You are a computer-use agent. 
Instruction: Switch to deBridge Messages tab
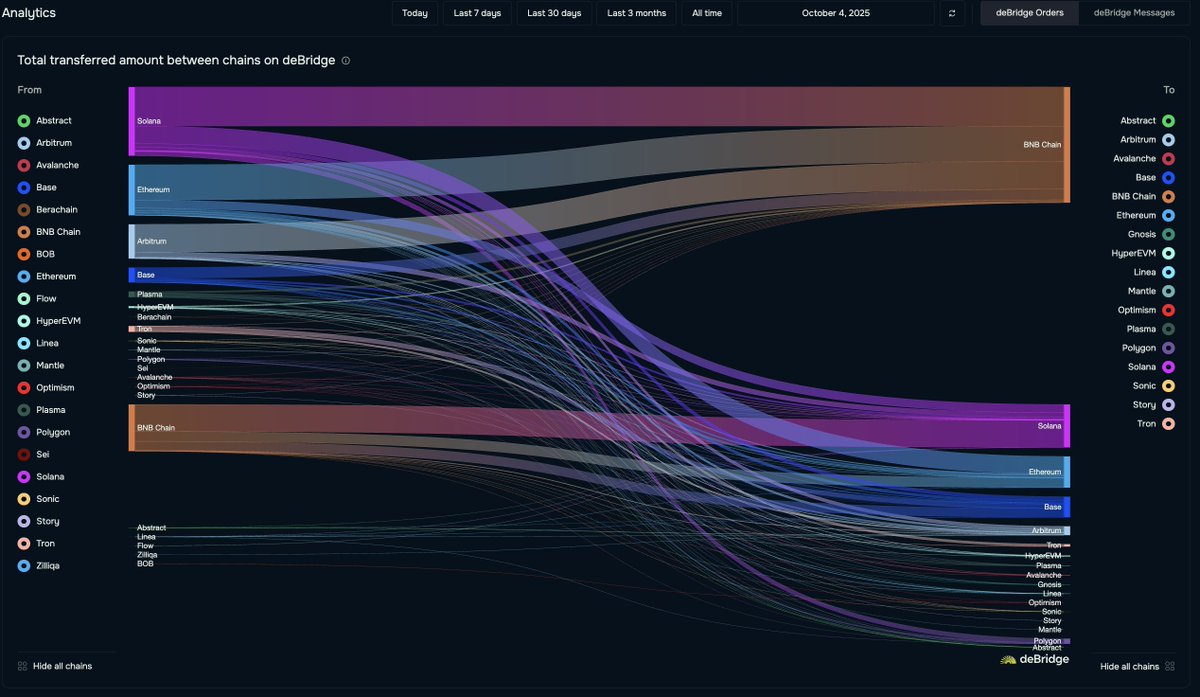1133,13
